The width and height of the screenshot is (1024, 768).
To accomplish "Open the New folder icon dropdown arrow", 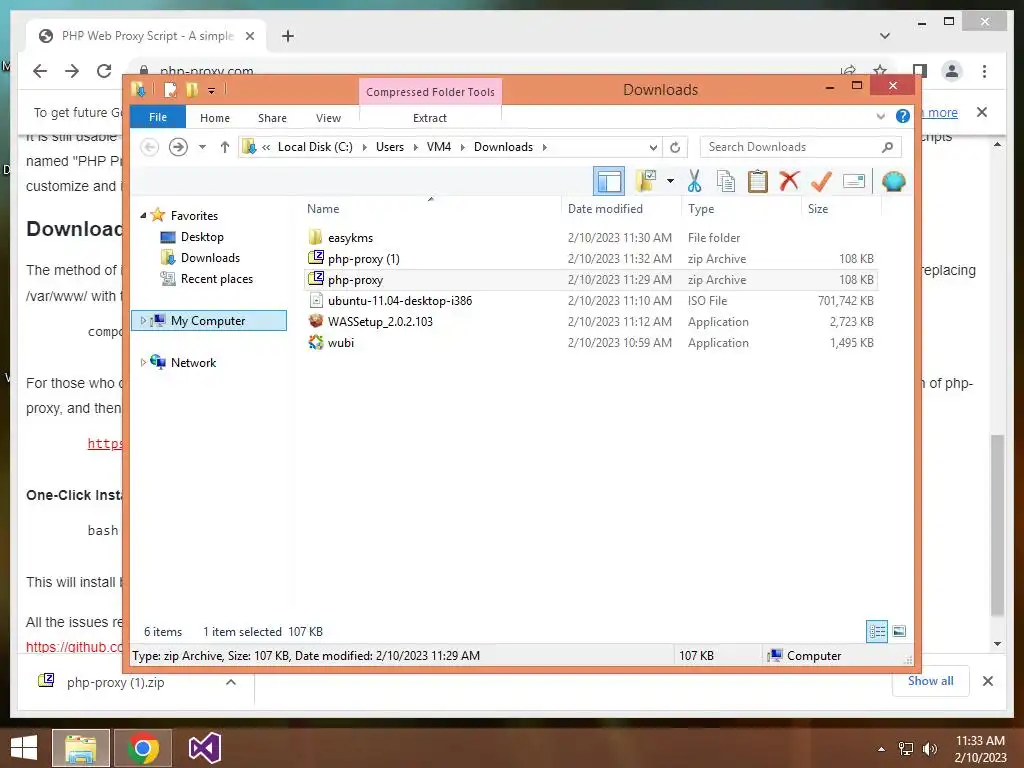I will (670, 181).
